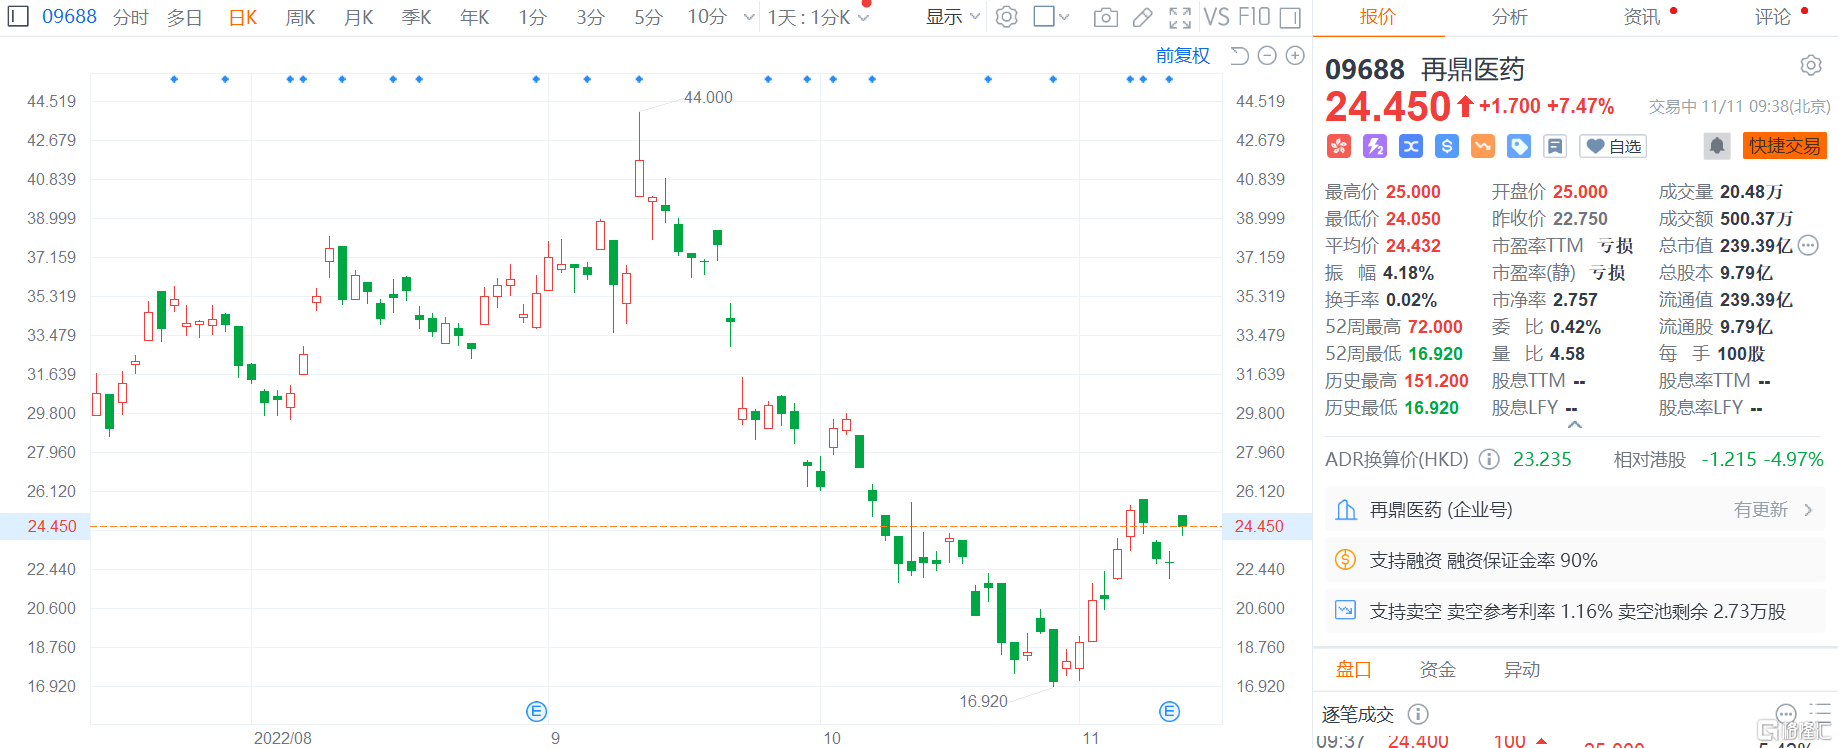The image size is (1839, 748).
Task: Open the 1天:1分K dropdown
Action: (x=819, y=17)
